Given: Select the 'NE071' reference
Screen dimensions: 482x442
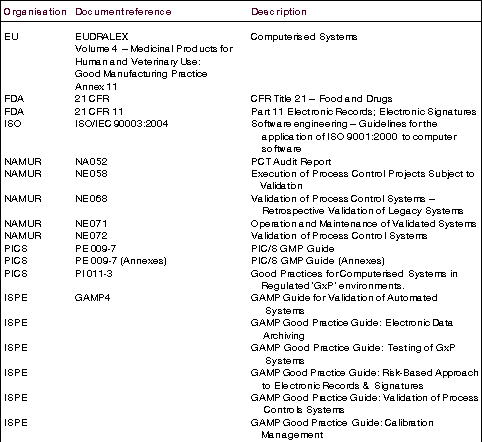Looking at the screenshot, I should (x=91, y=224).
